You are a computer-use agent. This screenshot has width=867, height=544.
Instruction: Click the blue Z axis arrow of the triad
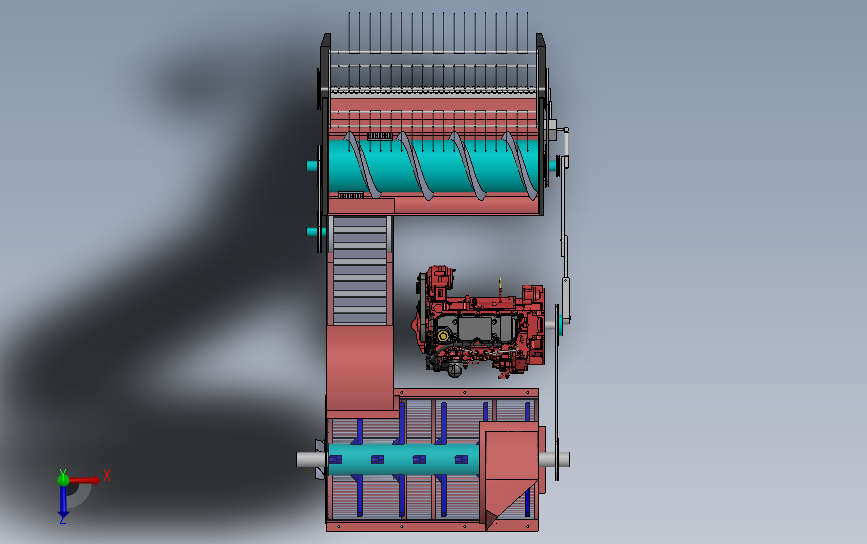pyautogui.click(x=63, y=502)
